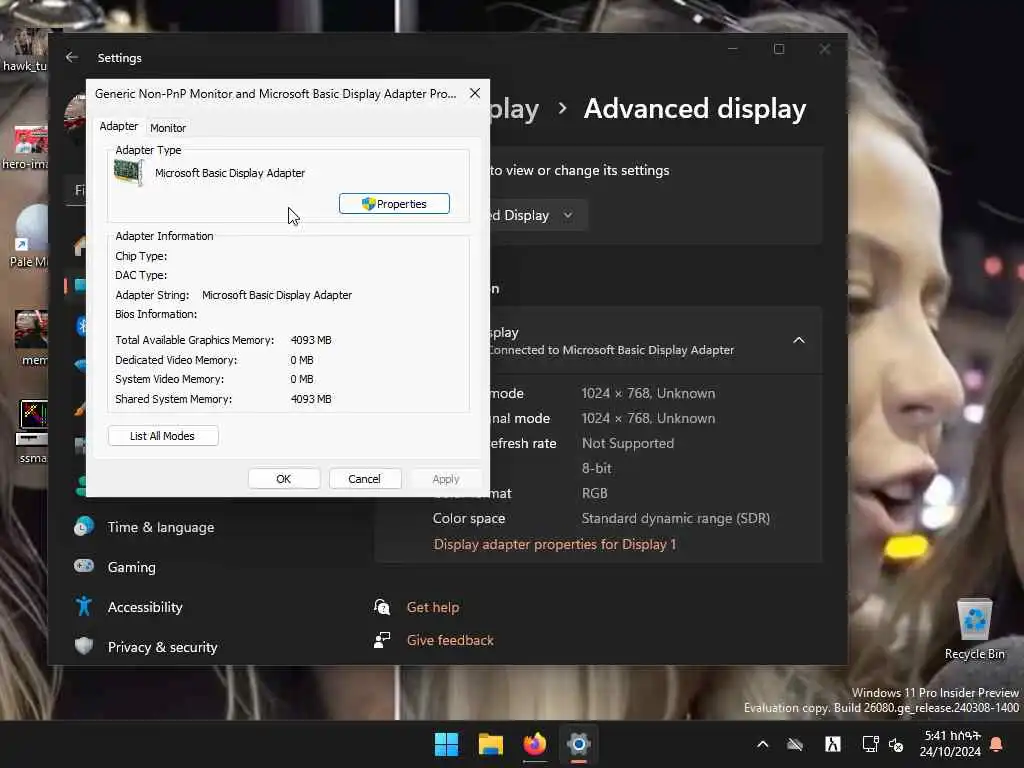The height and width of the screenshot is (768, 1024).
Task: Open Accessibility settings
Action: click(x=145, y=607)
